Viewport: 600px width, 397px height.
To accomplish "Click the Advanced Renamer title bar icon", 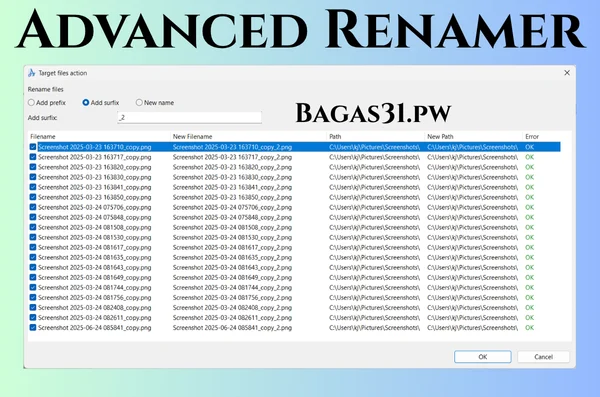I will click(32, 73).
